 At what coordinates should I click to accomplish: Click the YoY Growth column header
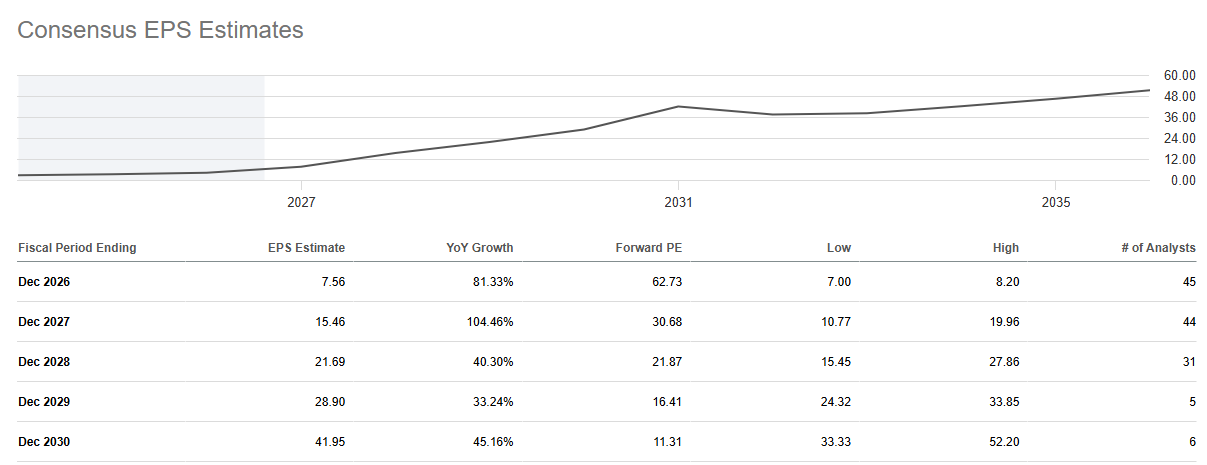[x=481, y=248]
